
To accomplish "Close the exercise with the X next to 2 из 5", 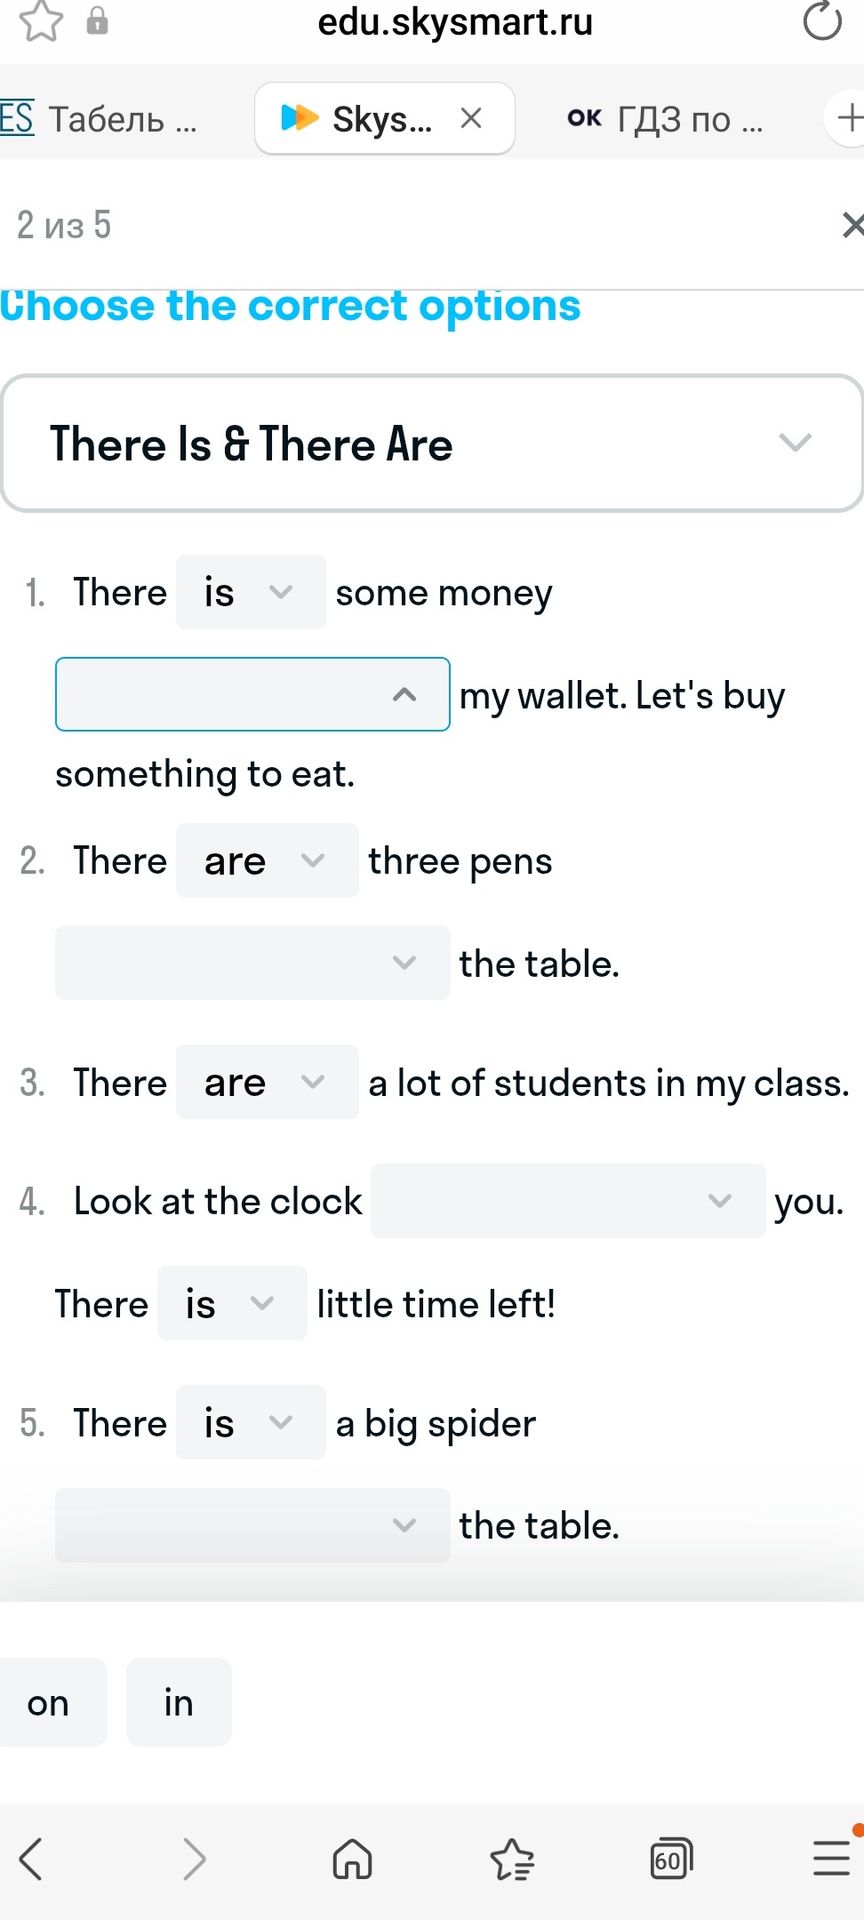I will (x=852, y=225).
